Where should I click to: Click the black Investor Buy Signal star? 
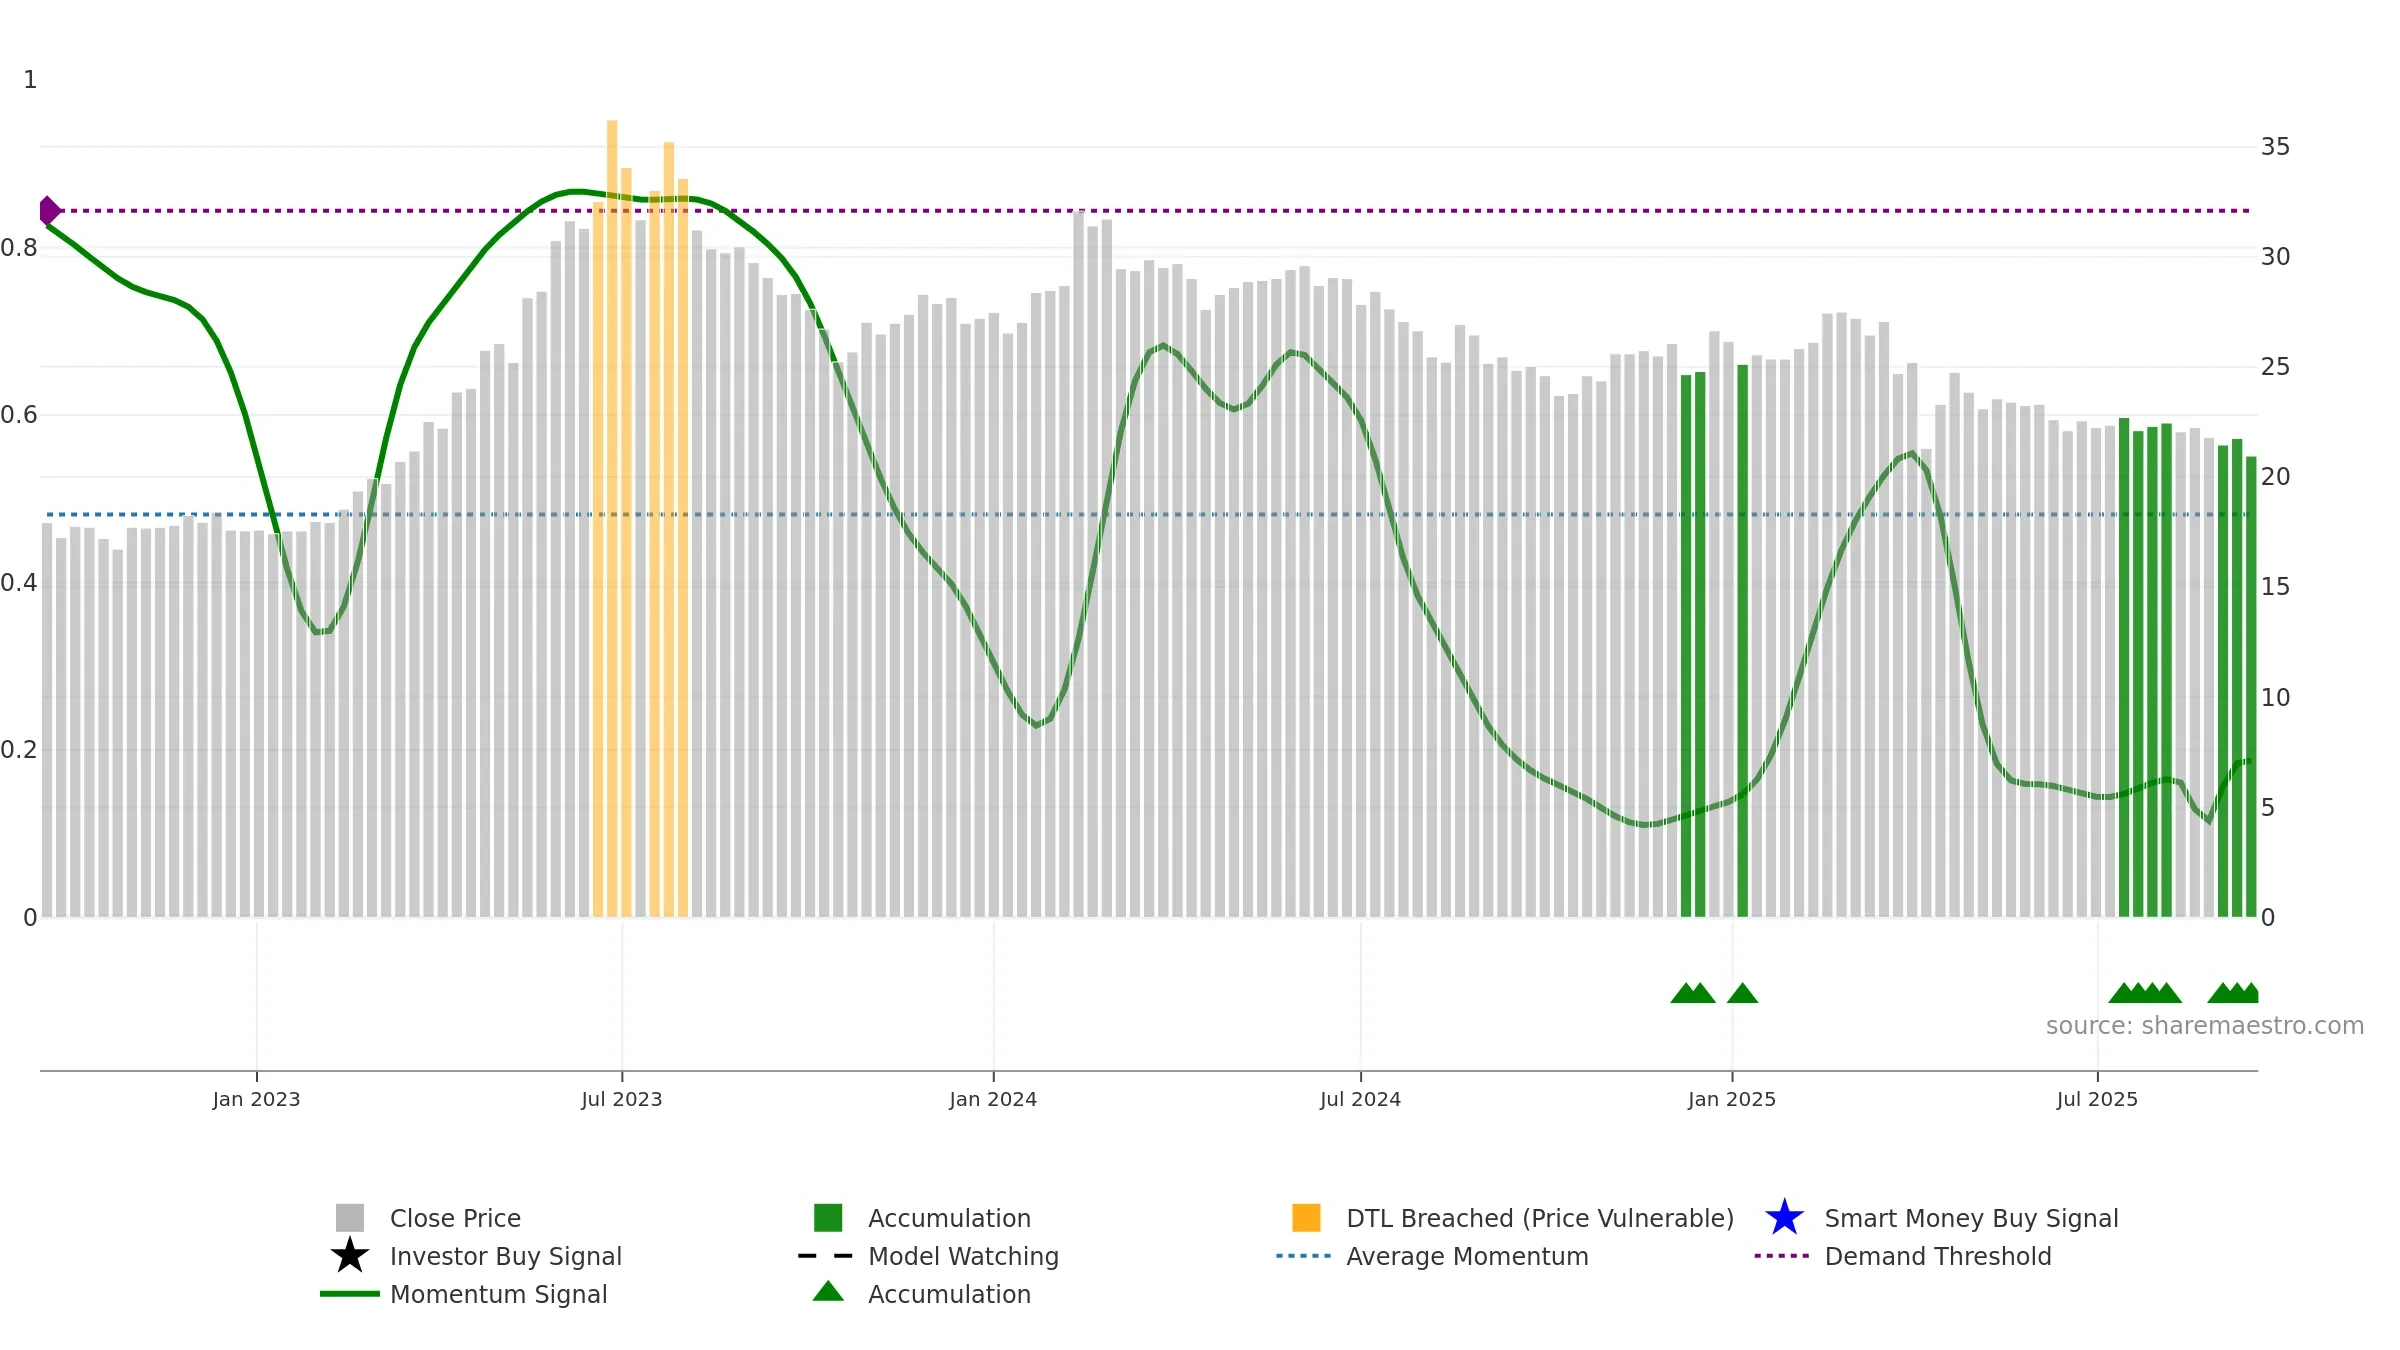[349, 1256]
